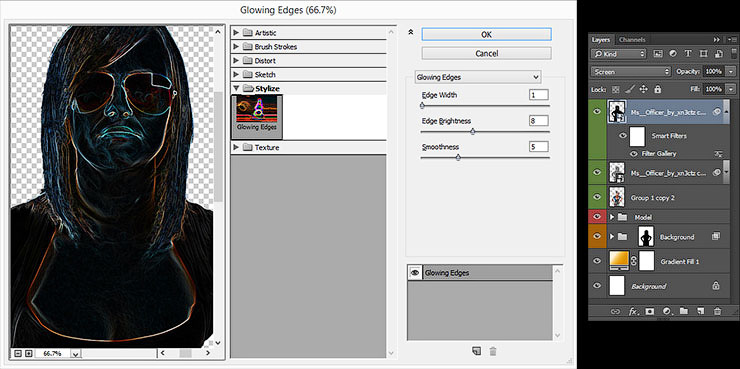Hide Group 1 copy 2 layer

pyautogui.click(x=597, y=197)
